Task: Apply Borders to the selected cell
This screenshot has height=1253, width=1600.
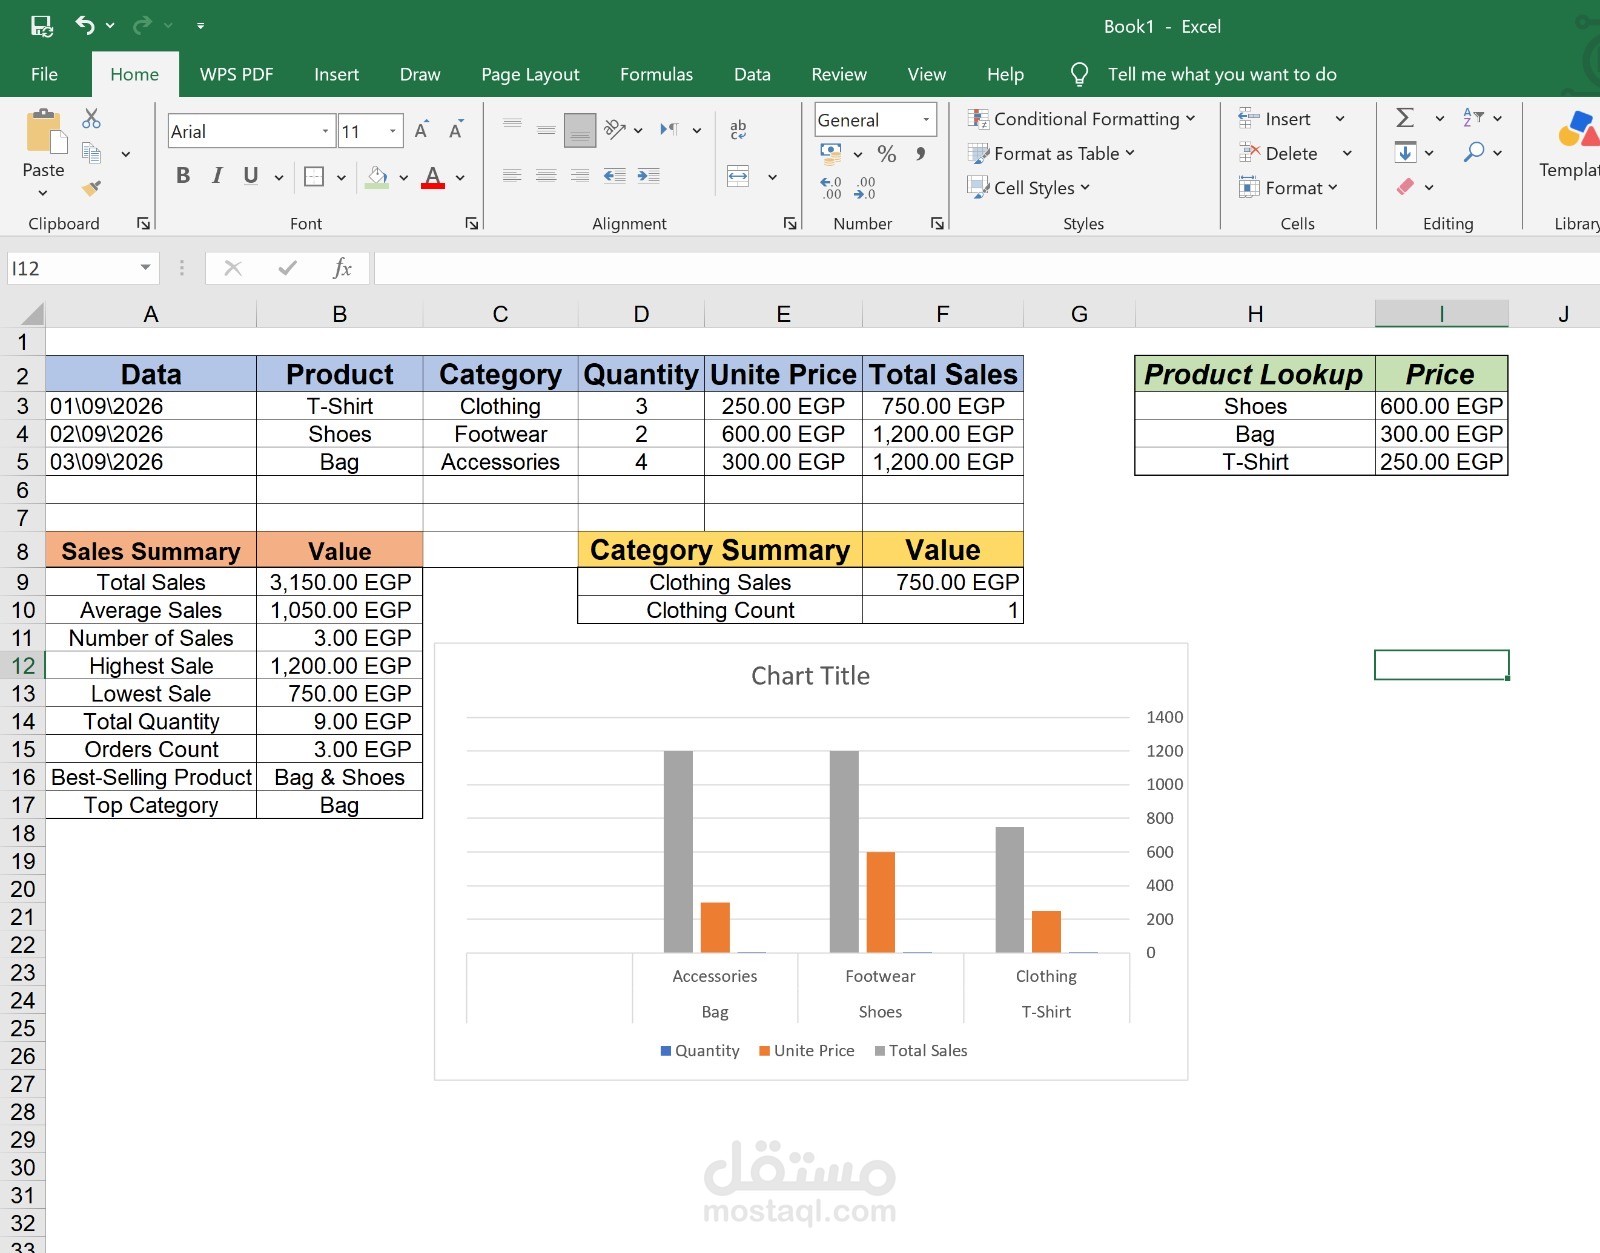Action: click(x=314, y=177)
